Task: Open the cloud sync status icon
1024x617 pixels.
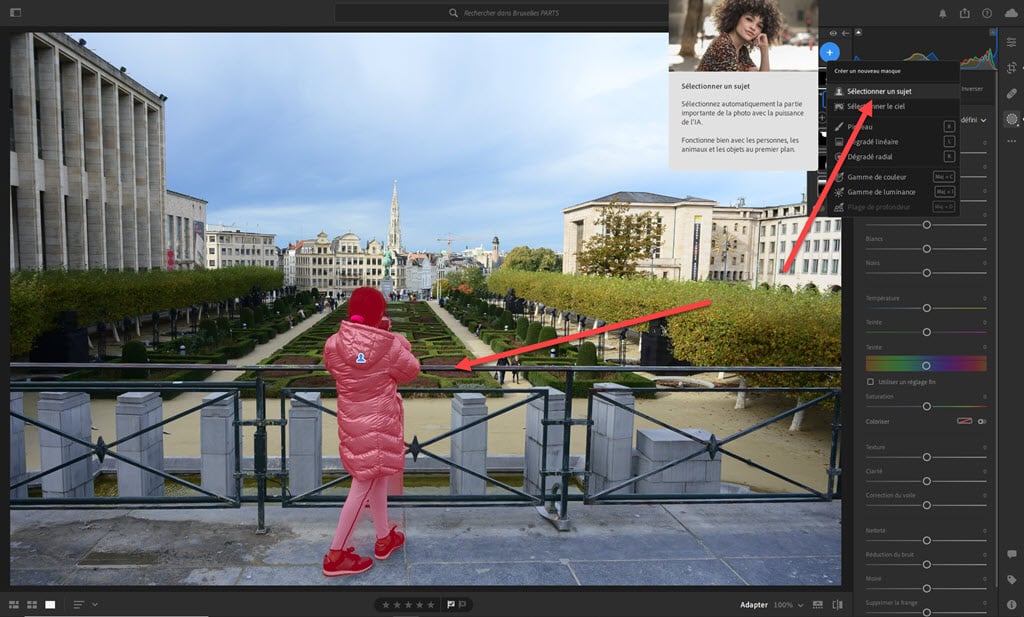Action: coord(1011,13)
